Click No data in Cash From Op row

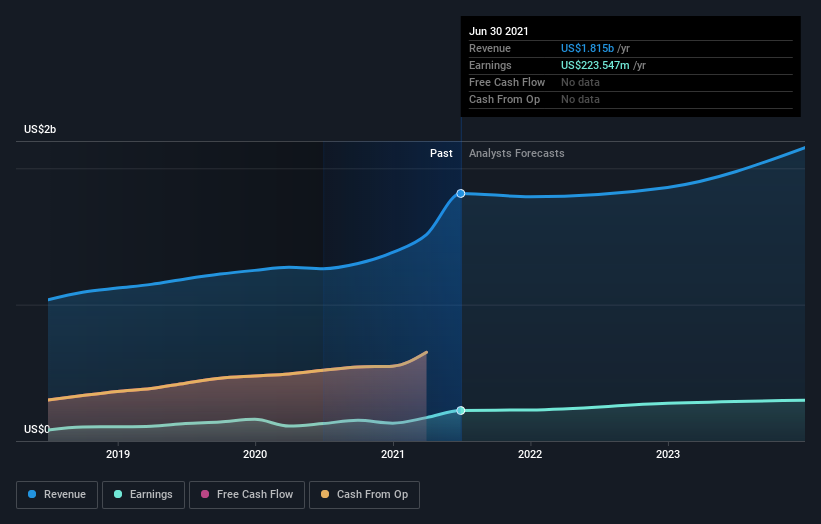(580, 99)
